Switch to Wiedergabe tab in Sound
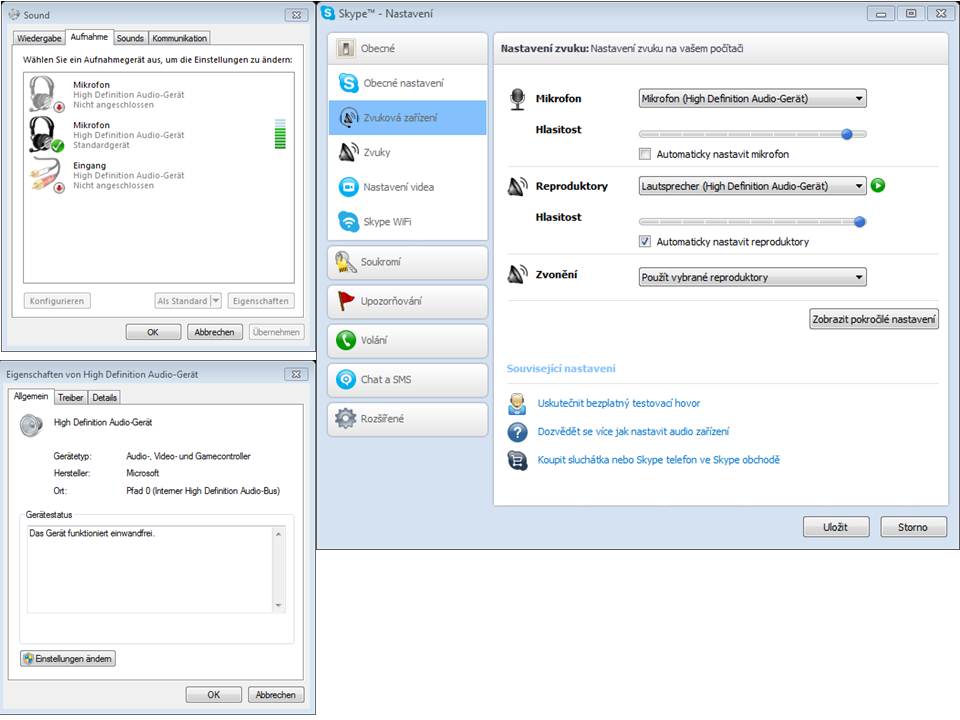The width and height of the screenshot is (960, 720). point(39,38)
